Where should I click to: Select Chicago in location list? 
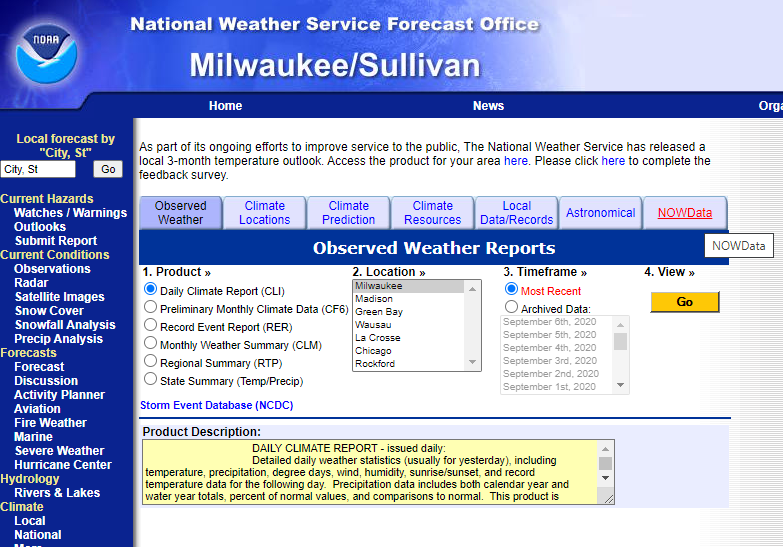tap(409, 351)
